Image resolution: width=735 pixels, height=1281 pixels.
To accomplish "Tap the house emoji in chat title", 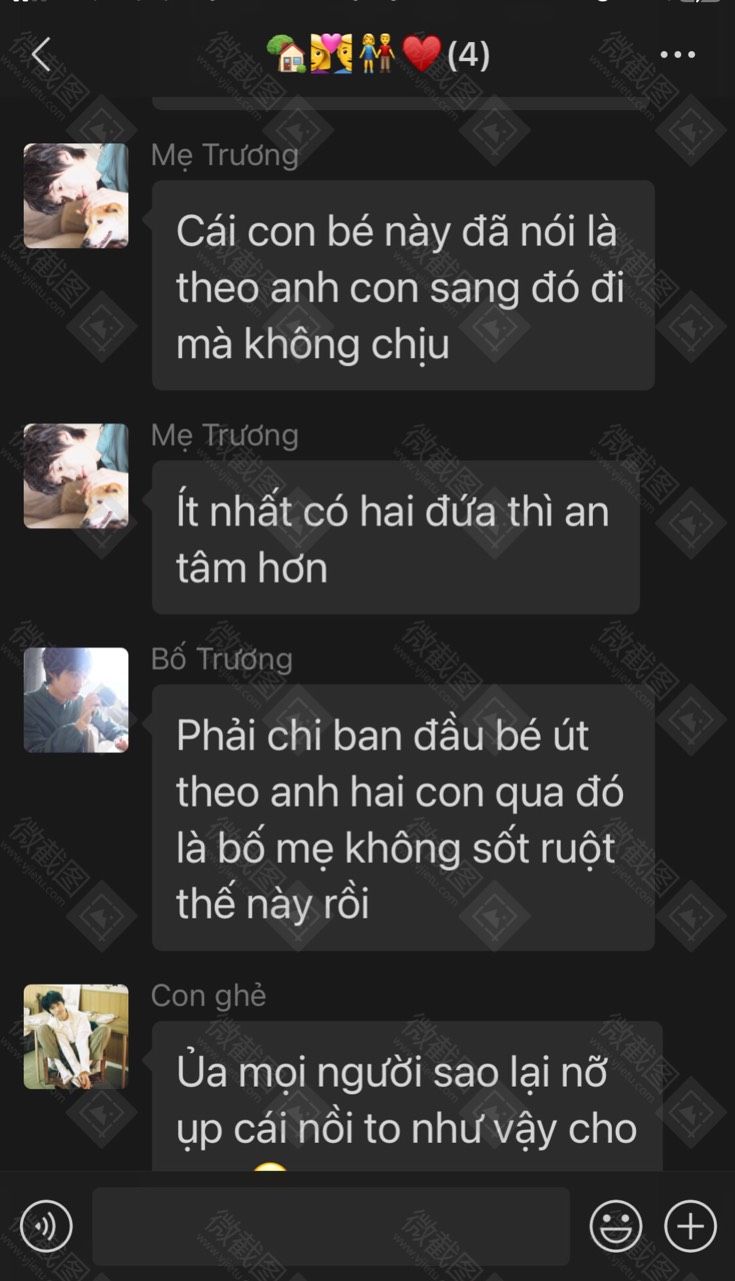I will [x=287, y=54].
